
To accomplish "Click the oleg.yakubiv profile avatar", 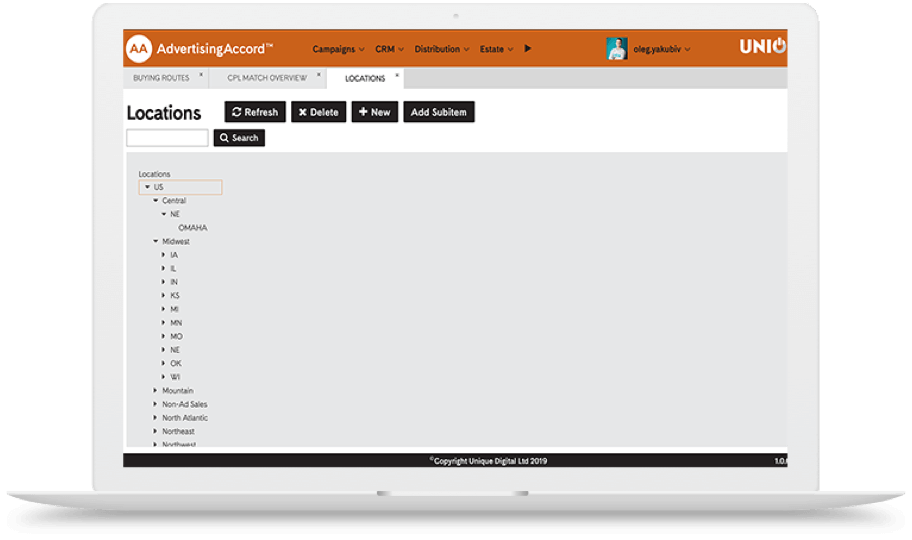I will point(617,49).
